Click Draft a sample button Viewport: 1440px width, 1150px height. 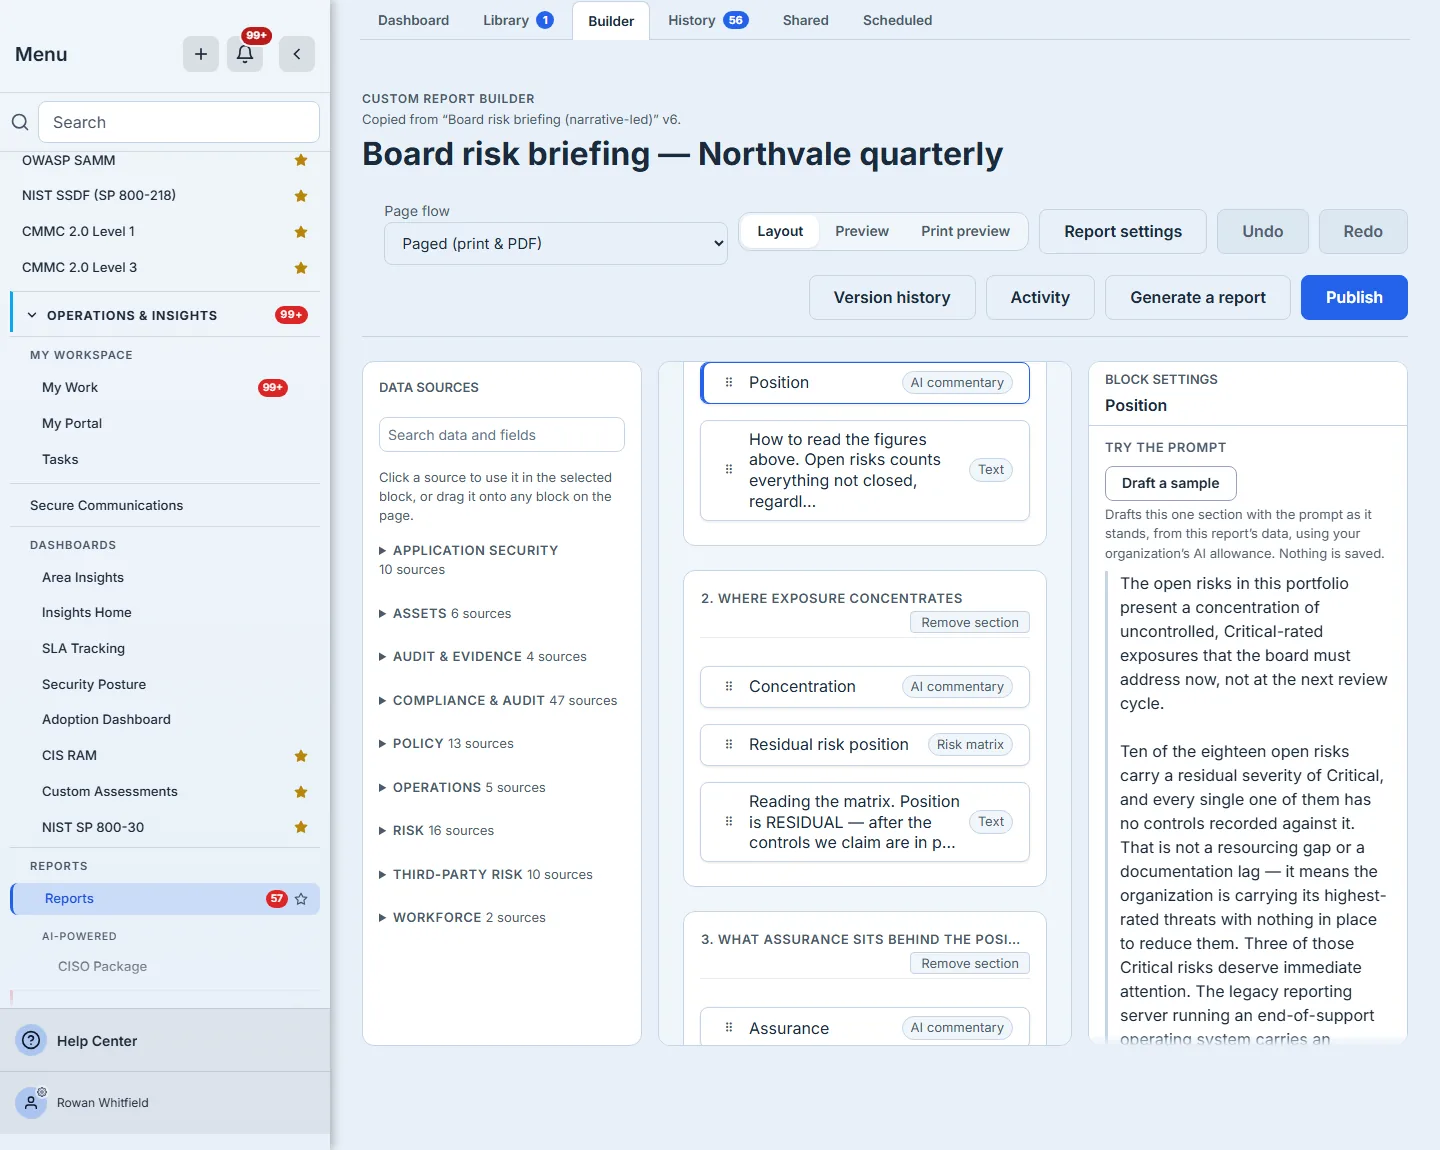[1171, 483]
